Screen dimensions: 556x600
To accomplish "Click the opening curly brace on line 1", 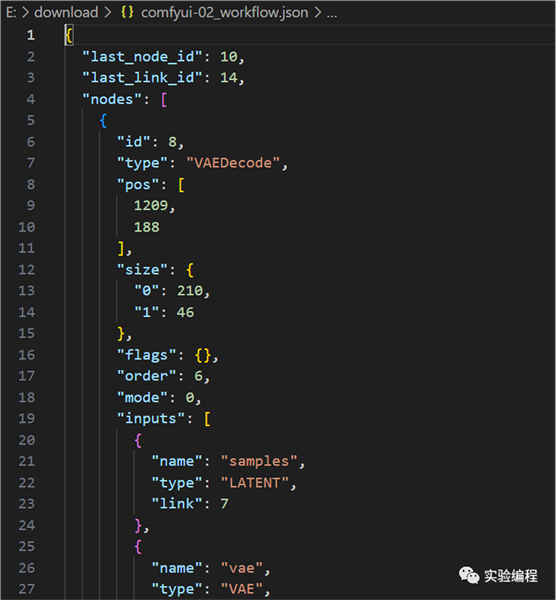I will click(x=69, y=36).
